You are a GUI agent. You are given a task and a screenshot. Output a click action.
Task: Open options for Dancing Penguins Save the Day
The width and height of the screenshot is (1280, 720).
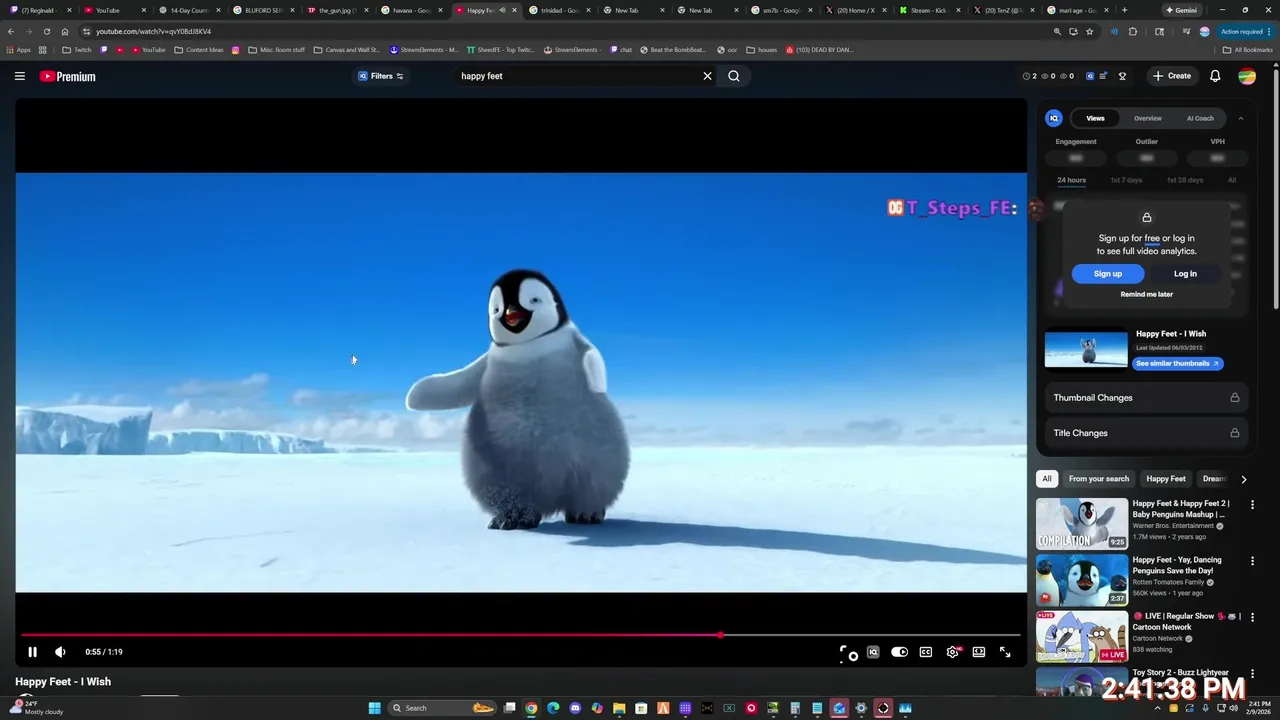(x=1252, y=561)
